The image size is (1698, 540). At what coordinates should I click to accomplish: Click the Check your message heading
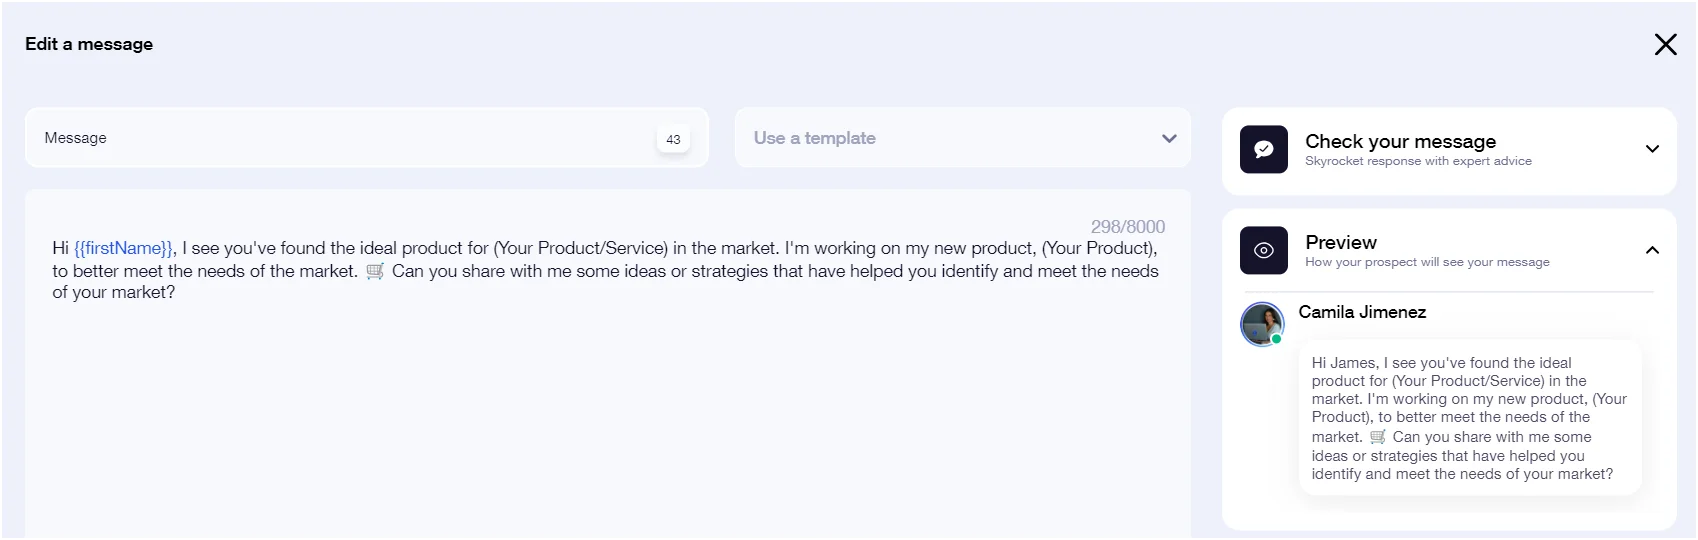[x=1400, y=141]
